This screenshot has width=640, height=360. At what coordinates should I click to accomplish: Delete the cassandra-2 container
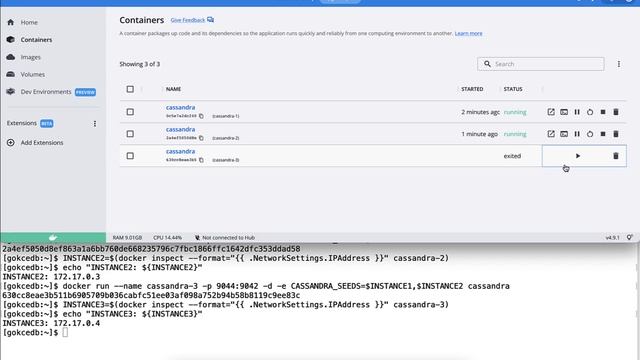coord(616,134)
